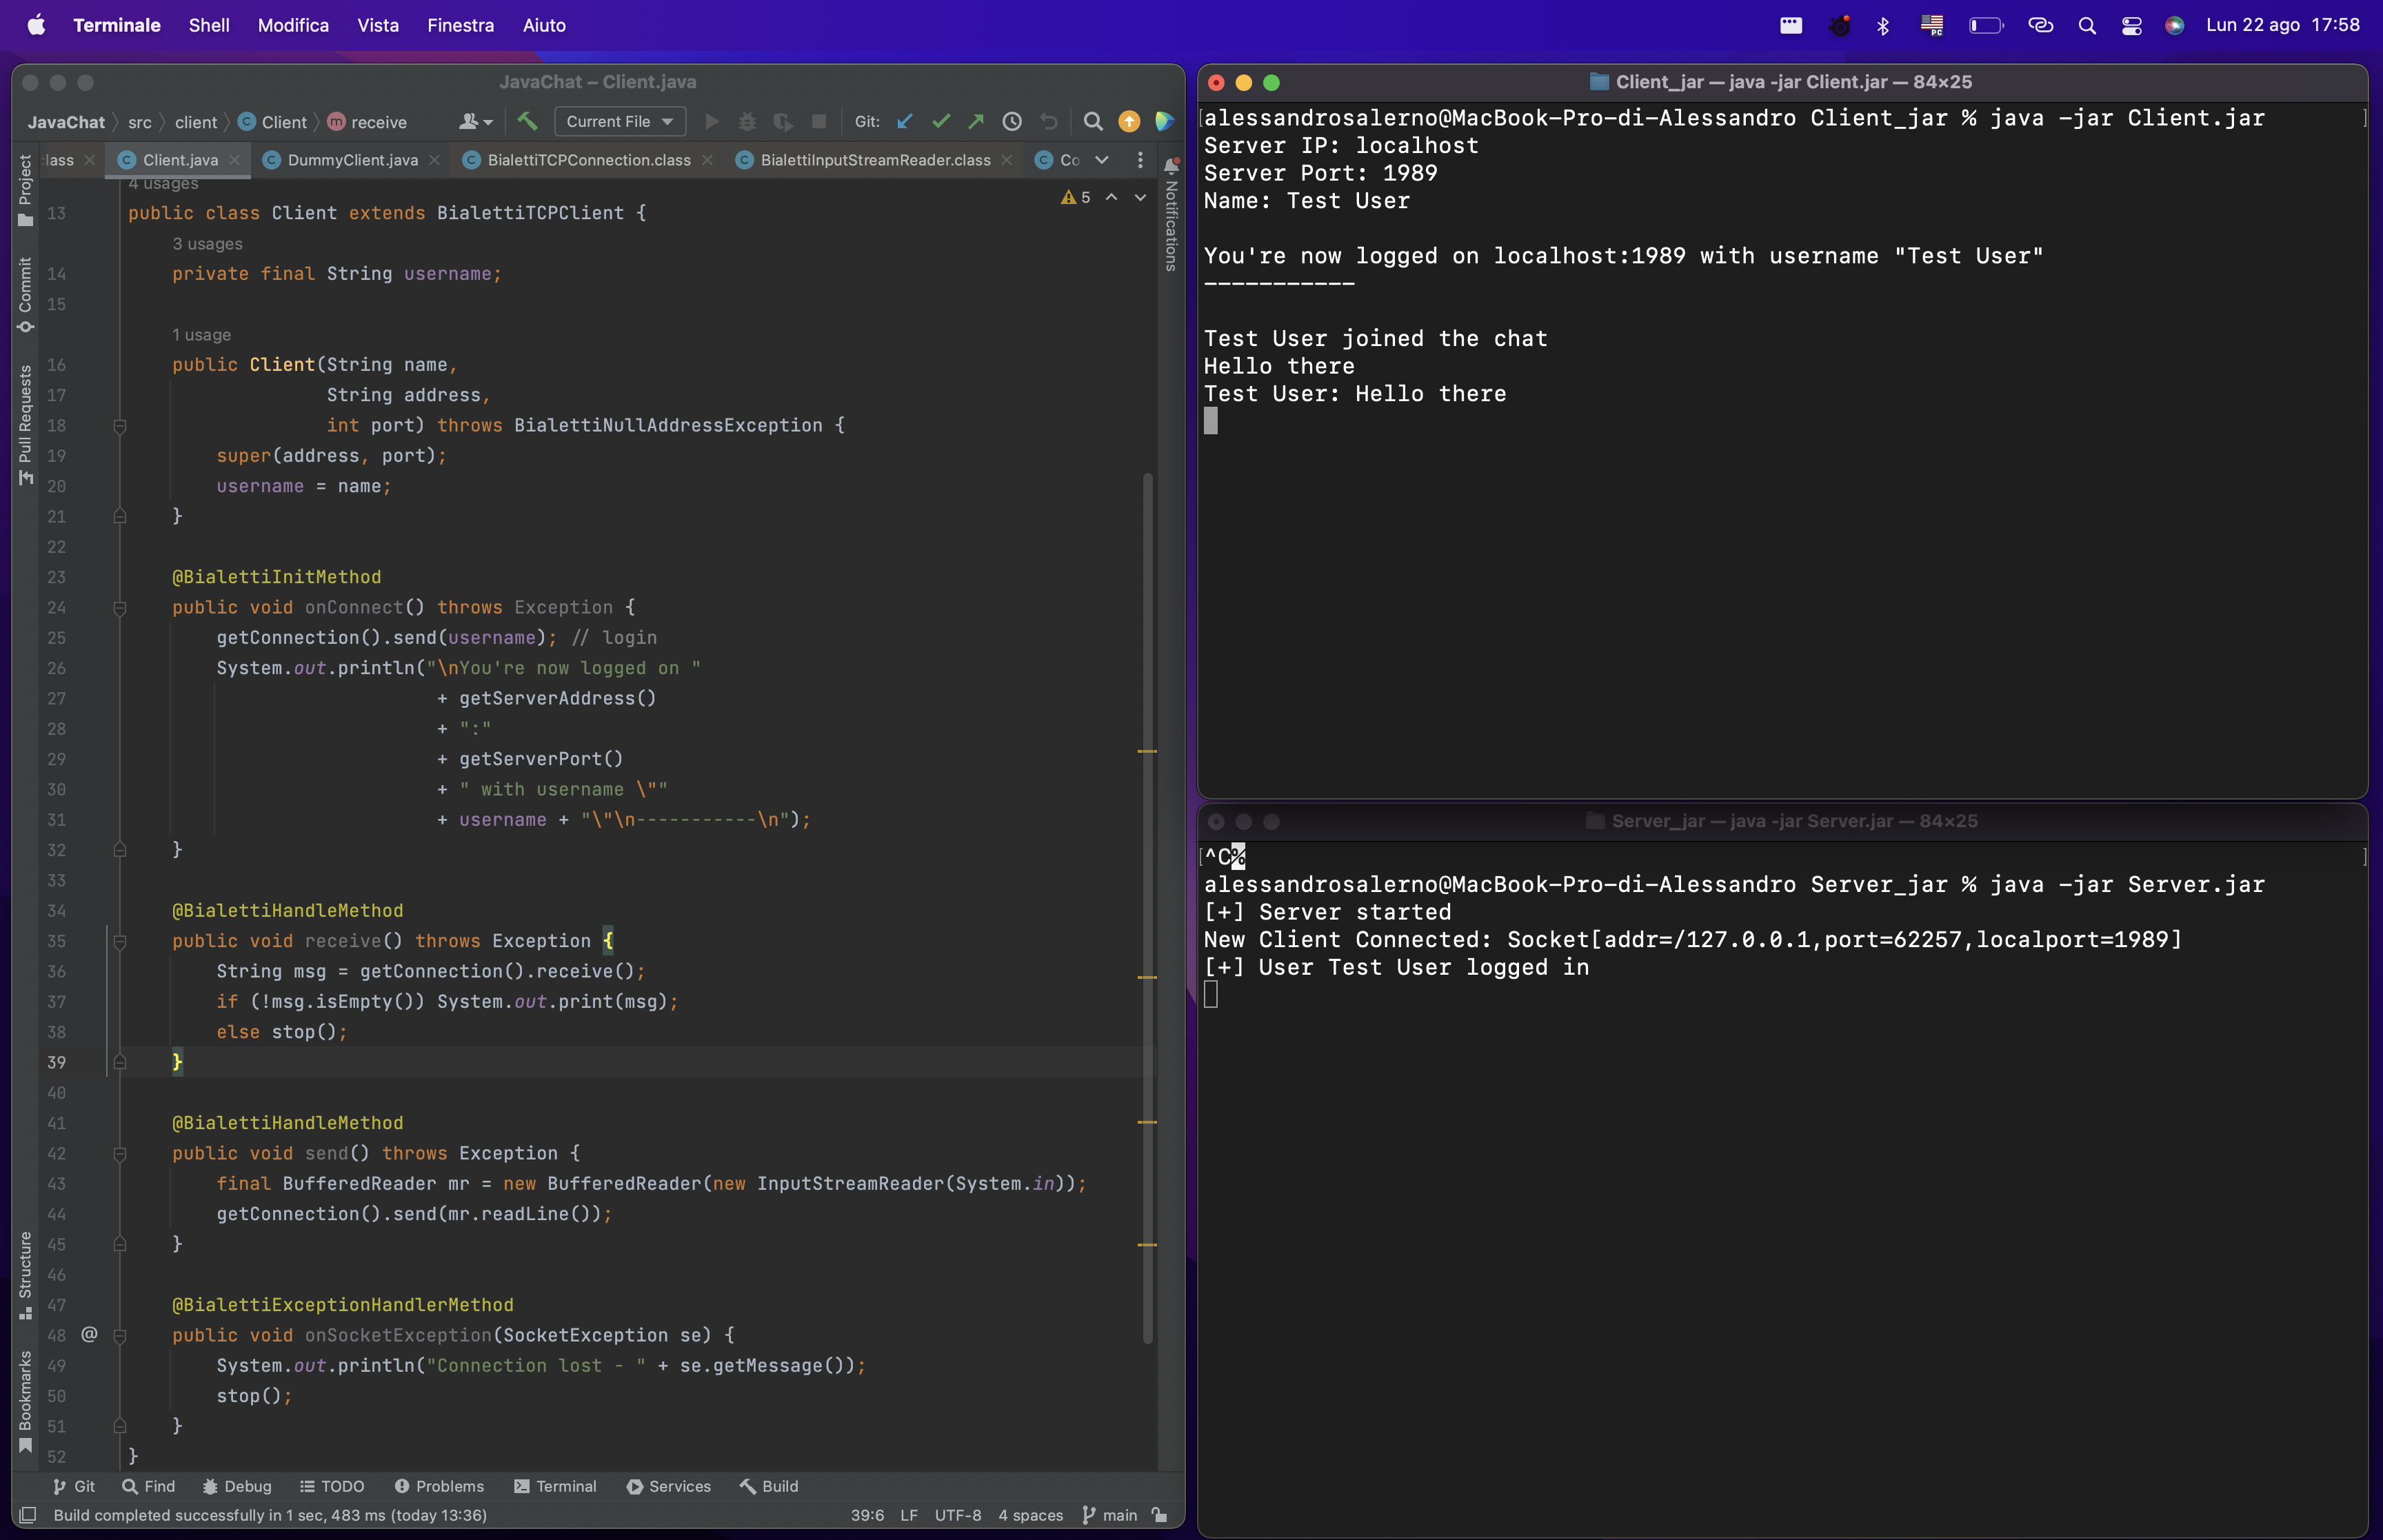Switch to BialettiTCPConnection.class tab

(x=588, y=160)
